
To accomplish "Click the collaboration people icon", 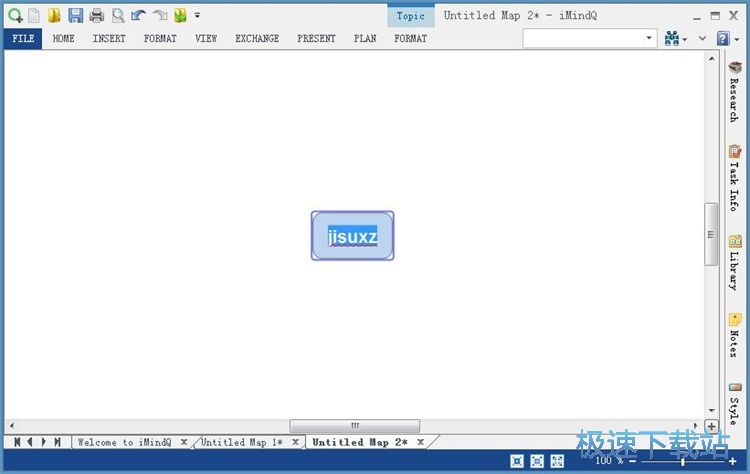I will pos(672,38).
